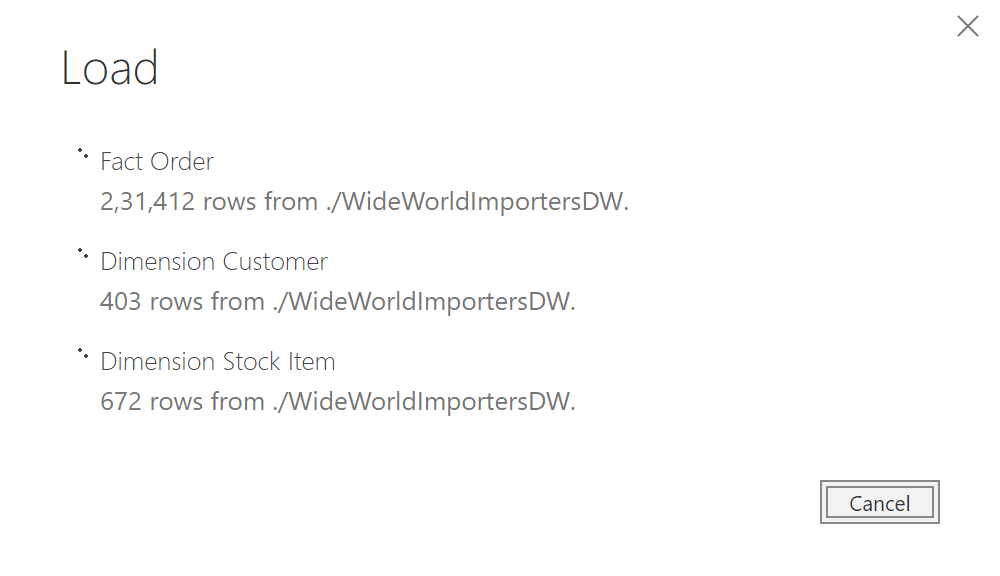Click the 403 row count number
Screen dimensions: 1000x576
tap(121, 302)
